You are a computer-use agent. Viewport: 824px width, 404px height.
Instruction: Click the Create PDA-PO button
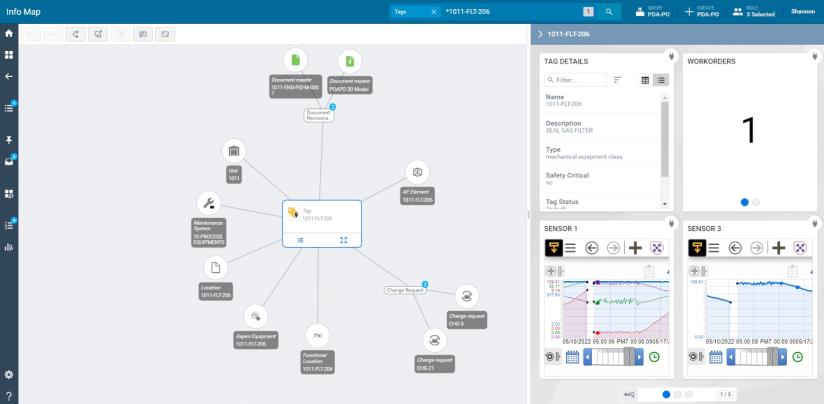(702, 12)
